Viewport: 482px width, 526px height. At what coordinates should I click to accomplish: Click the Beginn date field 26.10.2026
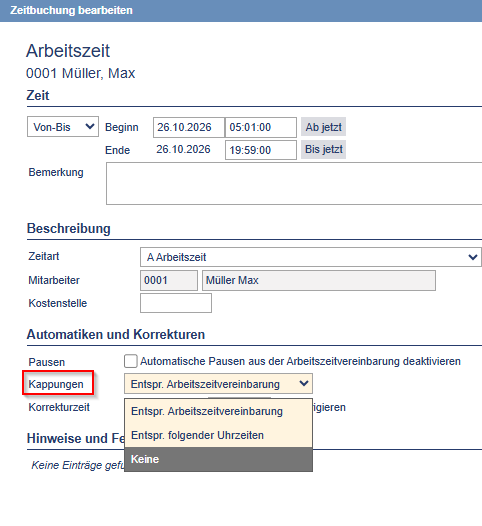(x=189, y=127)
